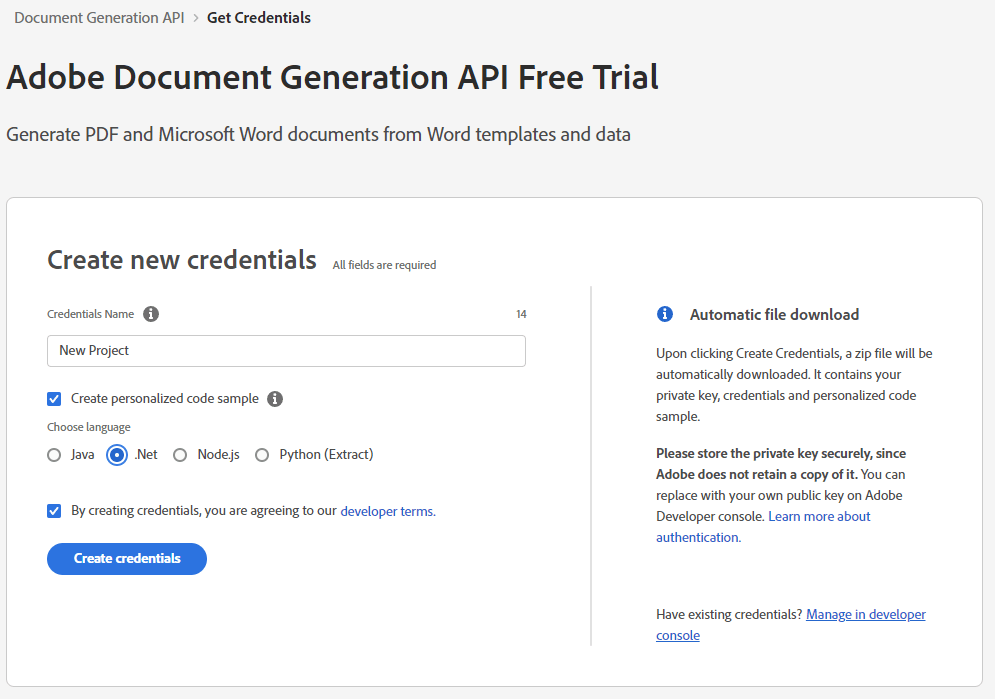Click the breadcrumb separator chevron
Viewport: 995px width, 699px height.
(x=195, y=18)
